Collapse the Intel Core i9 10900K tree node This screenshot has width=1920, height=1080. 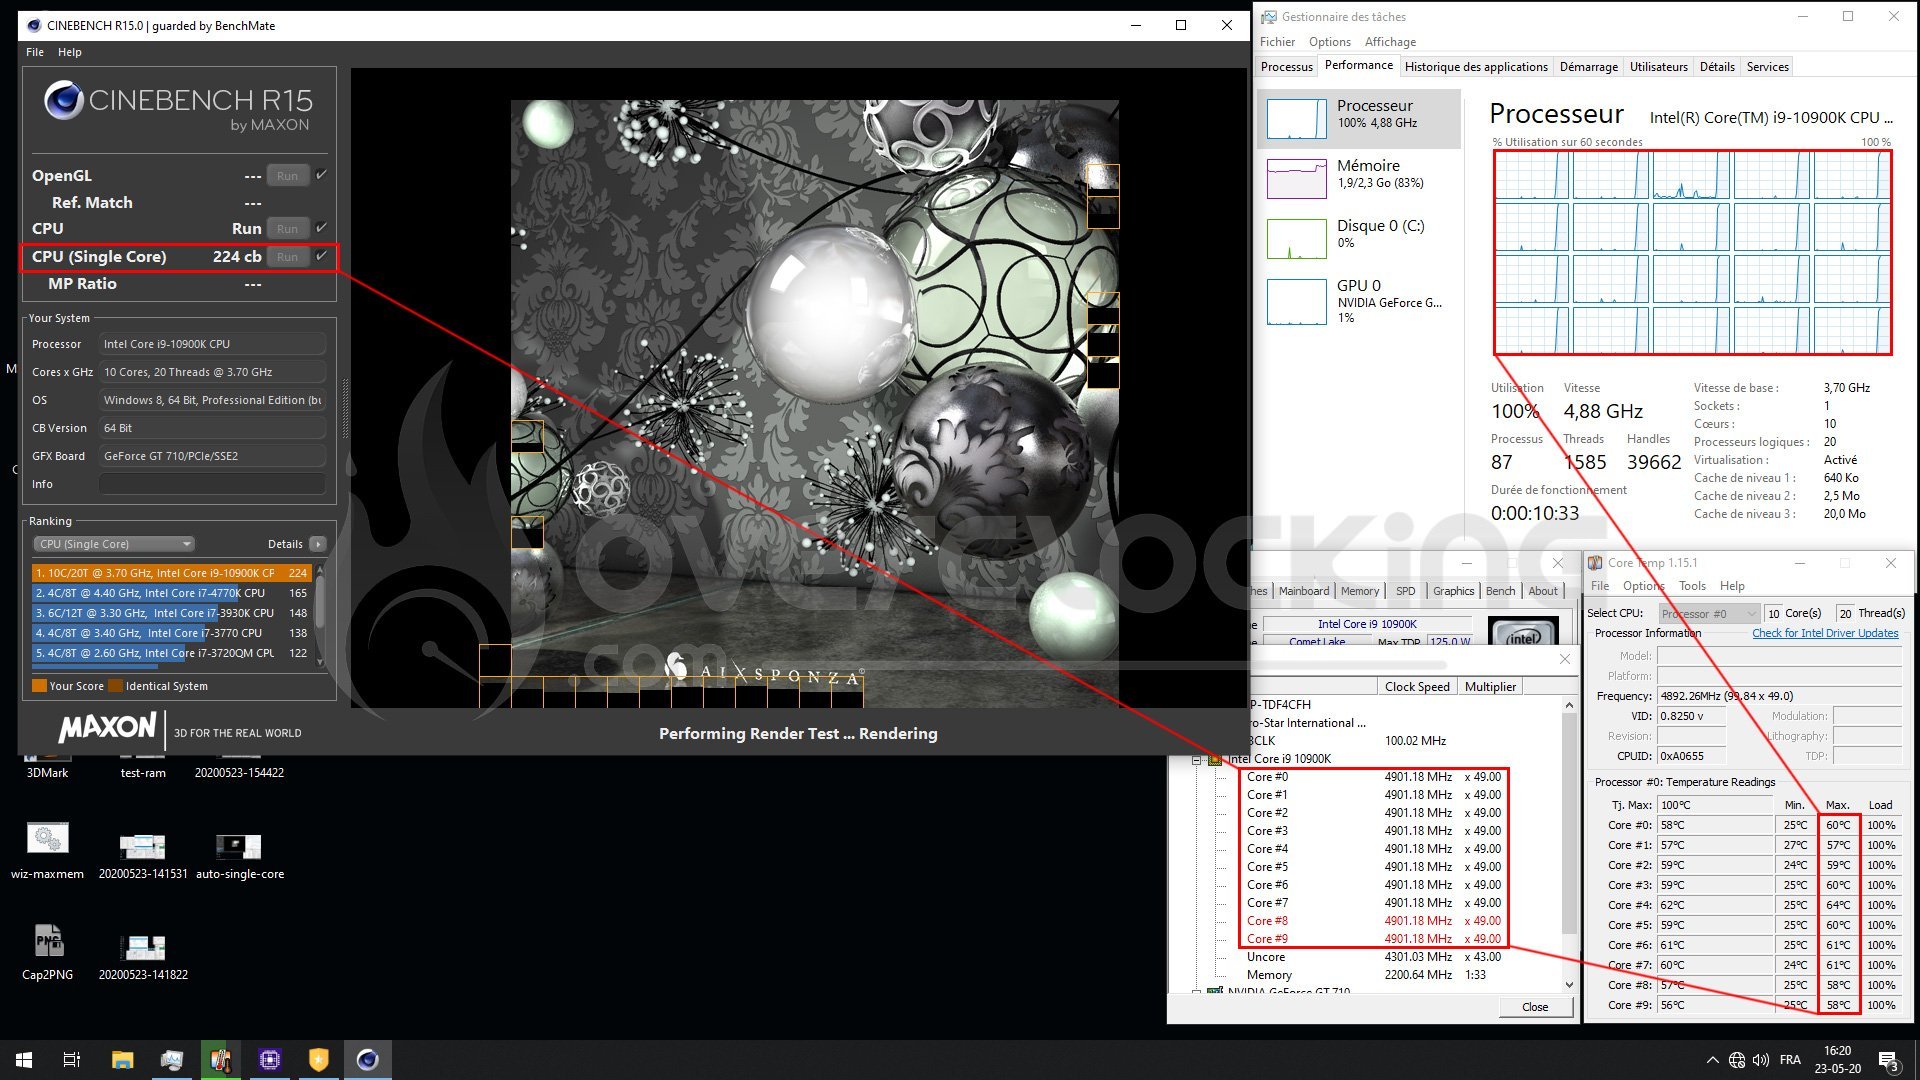click(1196, 759)
